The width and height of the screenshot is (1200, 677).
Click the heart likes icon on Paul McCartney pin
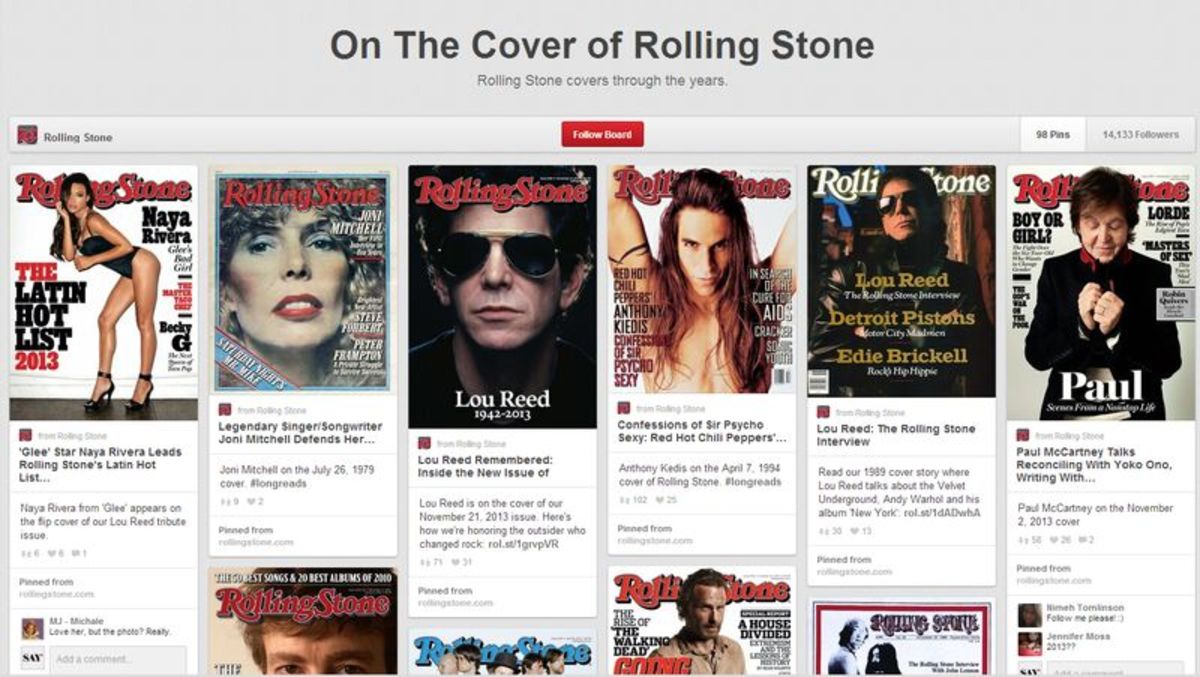(x=1053, y=541)
